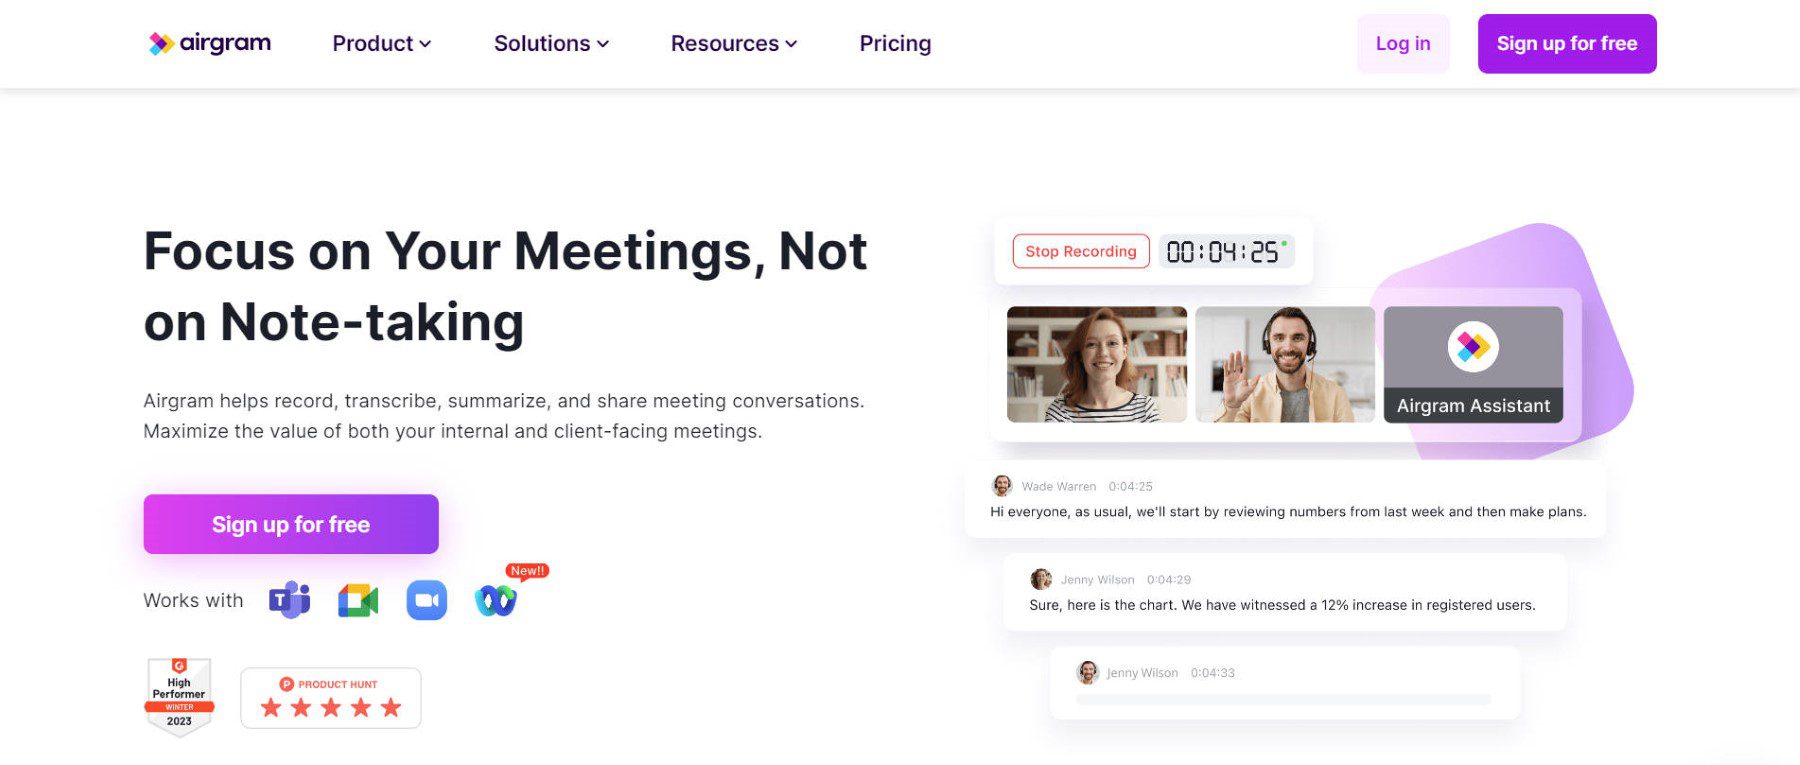Click the Webex icon with New badge
Image resolution: width=1800 pixels, height=765 pixels.
(x=495, y=599)
